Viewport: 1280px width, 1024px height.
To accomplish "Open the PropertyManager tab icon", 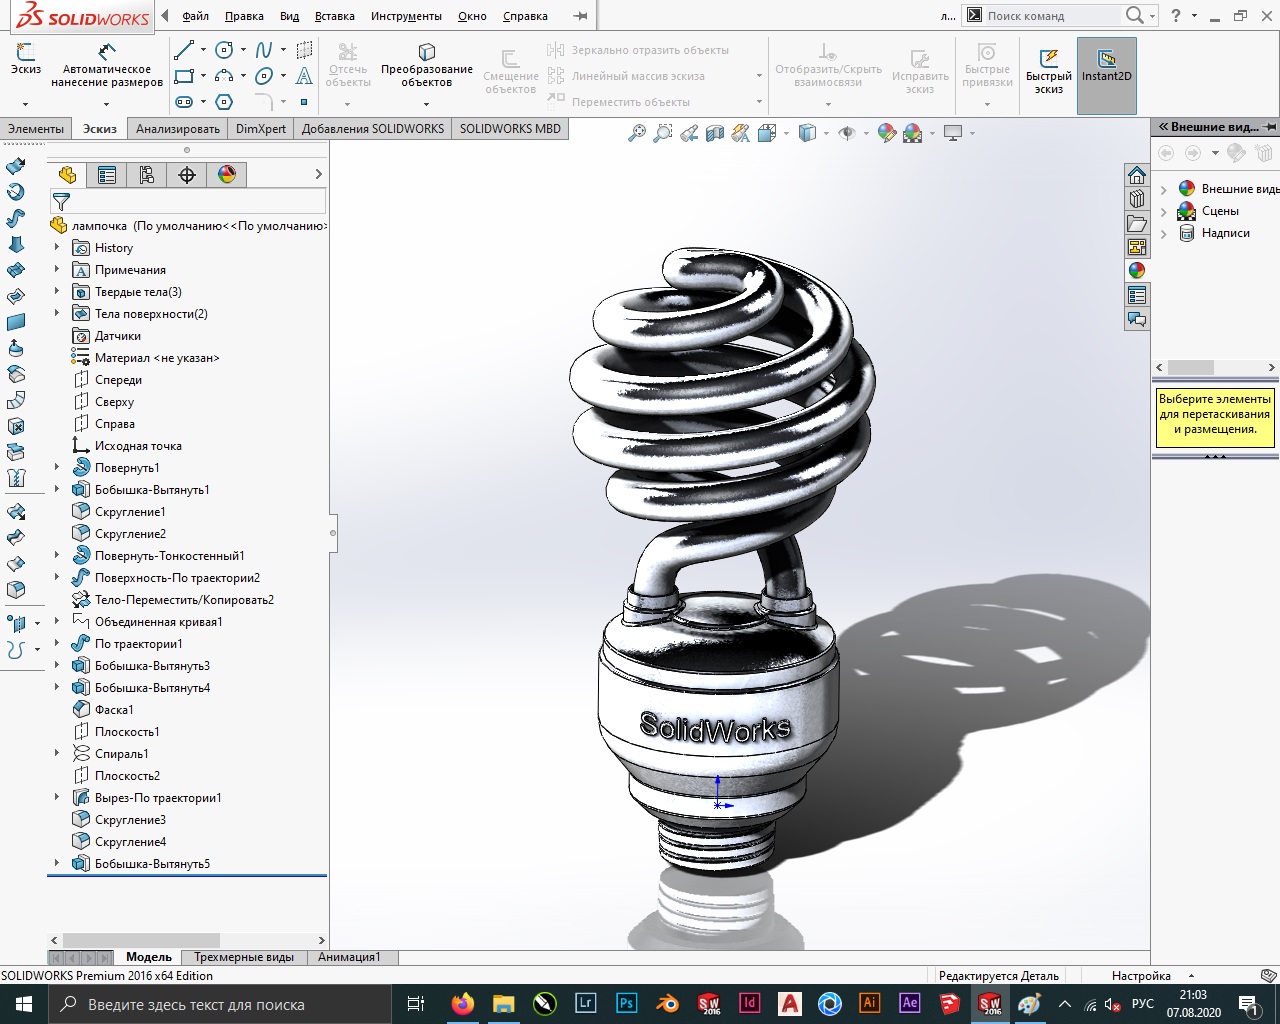I will tap(107, 175).
